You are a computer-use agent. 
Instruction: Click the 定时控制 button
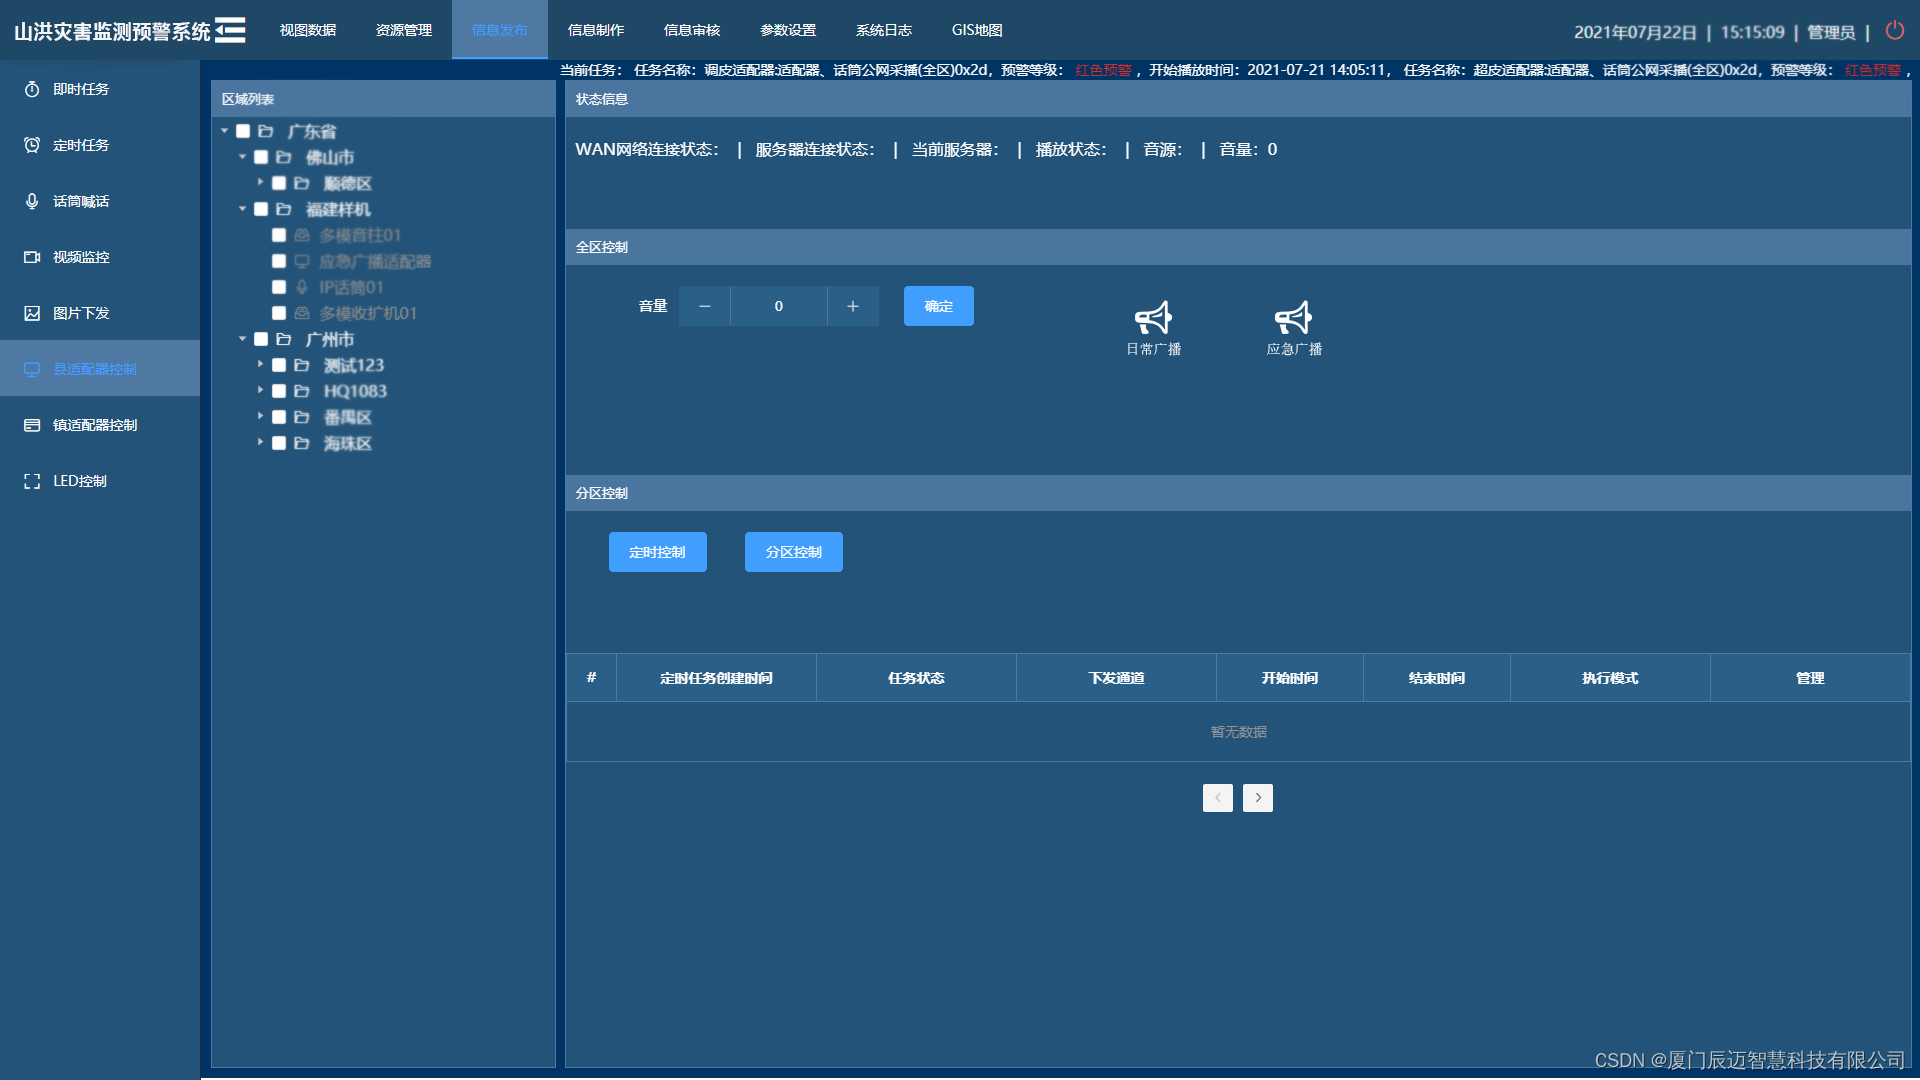click(657, 552)
